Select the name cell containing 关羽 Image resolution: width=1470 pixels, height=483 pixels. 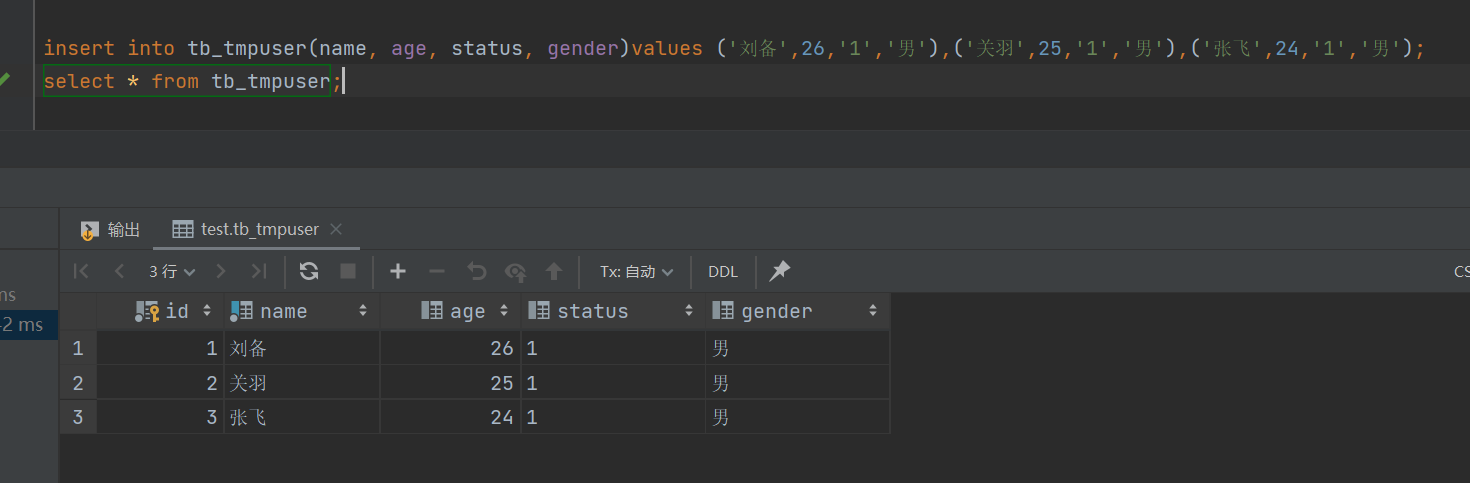[300, 383]
